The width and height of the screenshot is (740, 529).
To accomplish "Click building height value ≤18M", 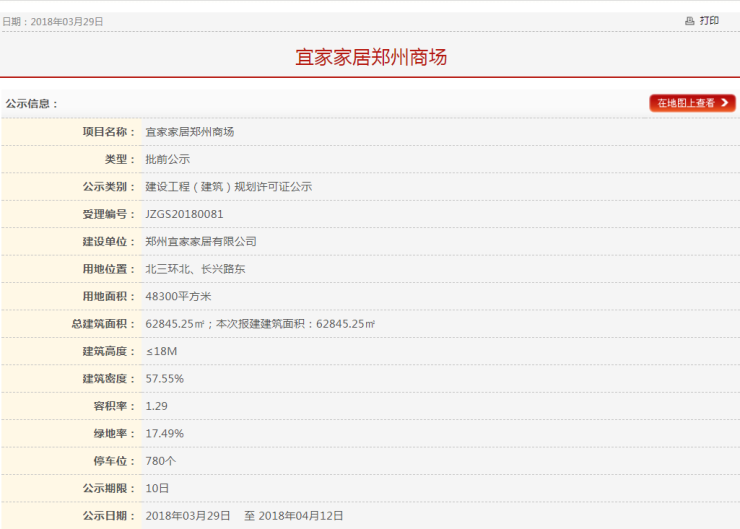I will point(161,352).
